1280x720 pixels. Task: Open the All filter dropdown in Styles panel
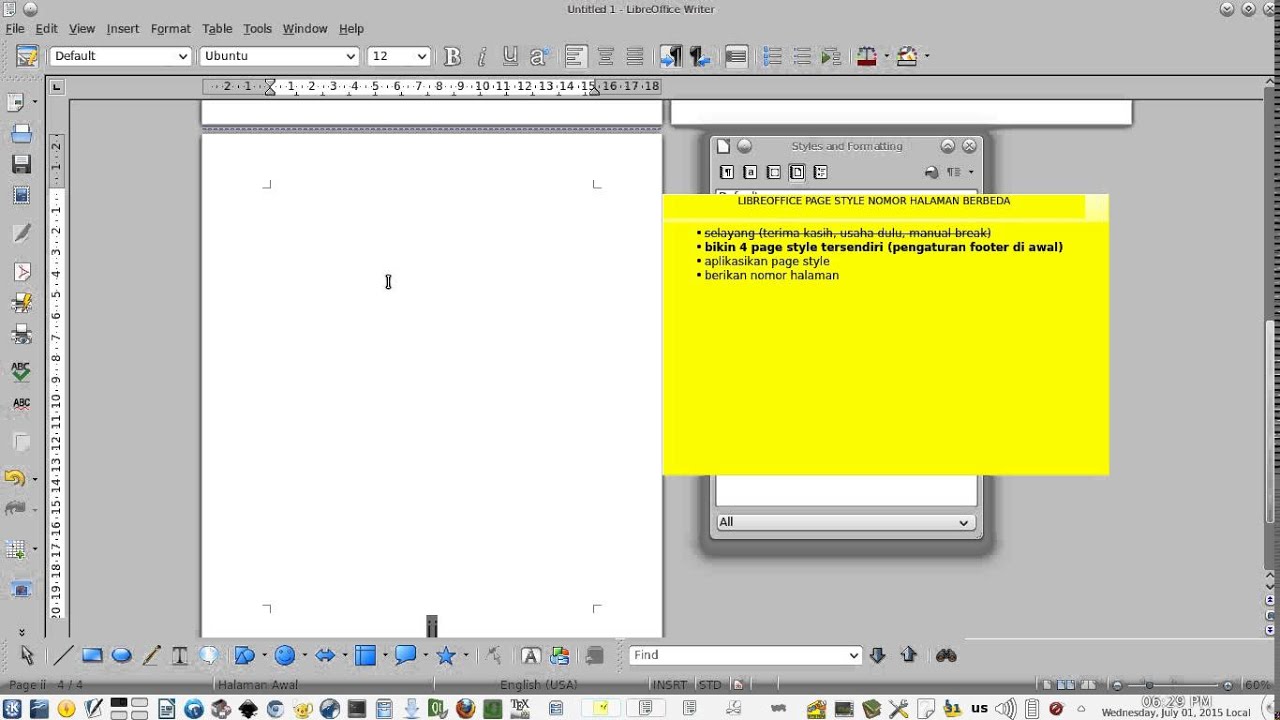click(845, 522)
